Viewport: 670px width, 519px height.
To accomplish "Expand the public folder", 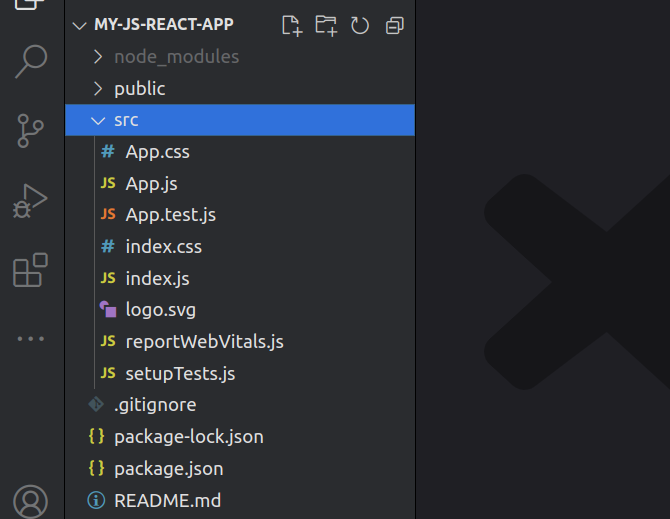I will [98, 88].
